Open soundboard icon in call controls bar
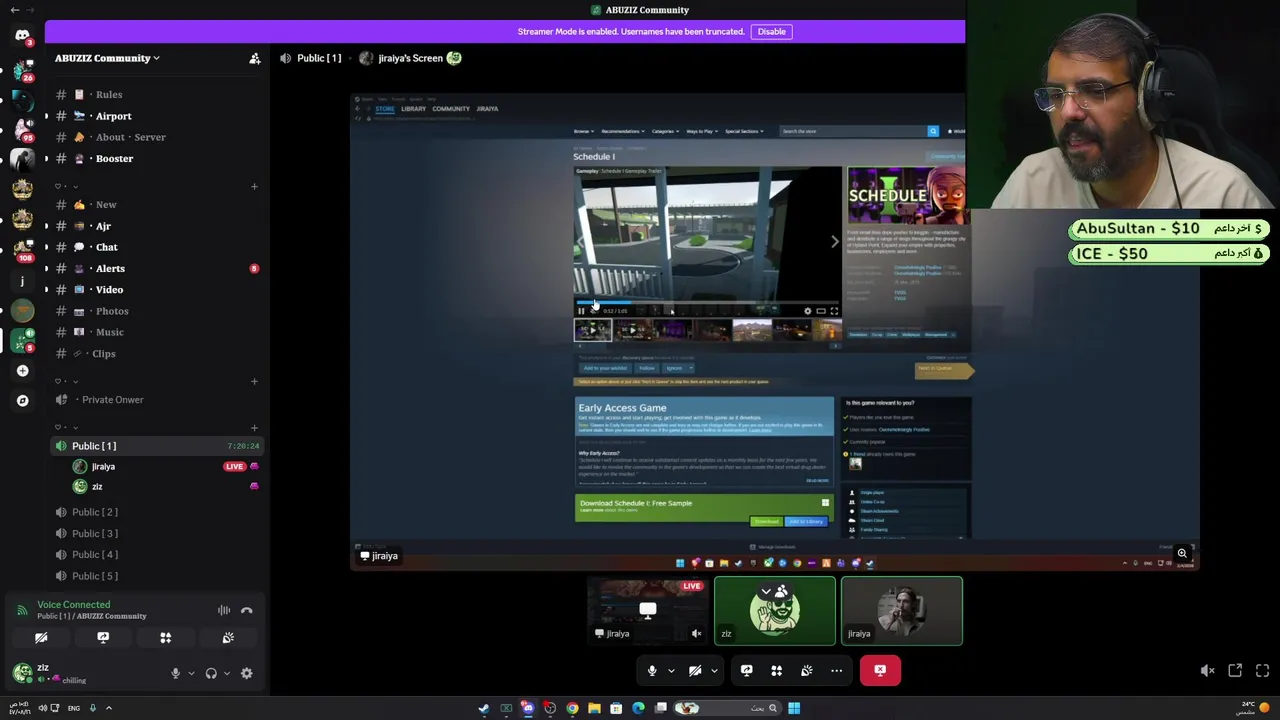Image resolution: width=1280 pixels, height=720 pixels. pyautogui.click(x=806, y=670)
